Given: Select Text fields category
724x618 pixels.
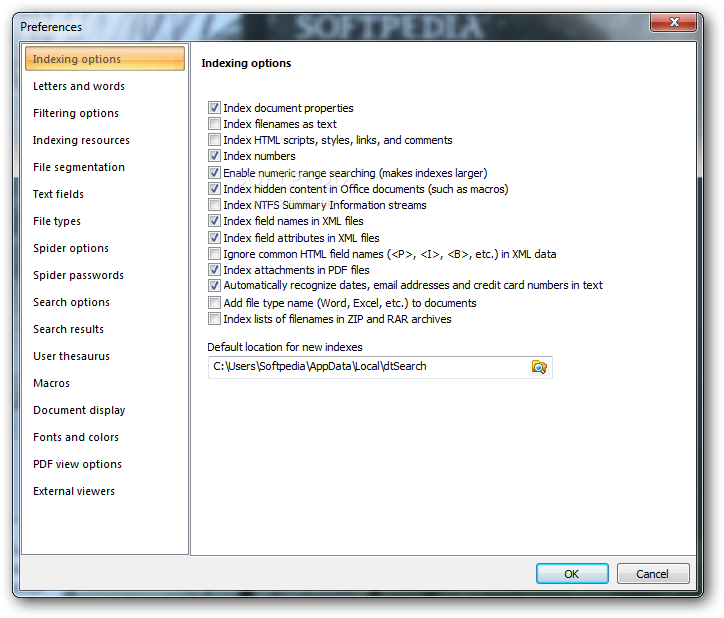Looking at the screenshot, I should pyautogui.click(x=105, y=194).
